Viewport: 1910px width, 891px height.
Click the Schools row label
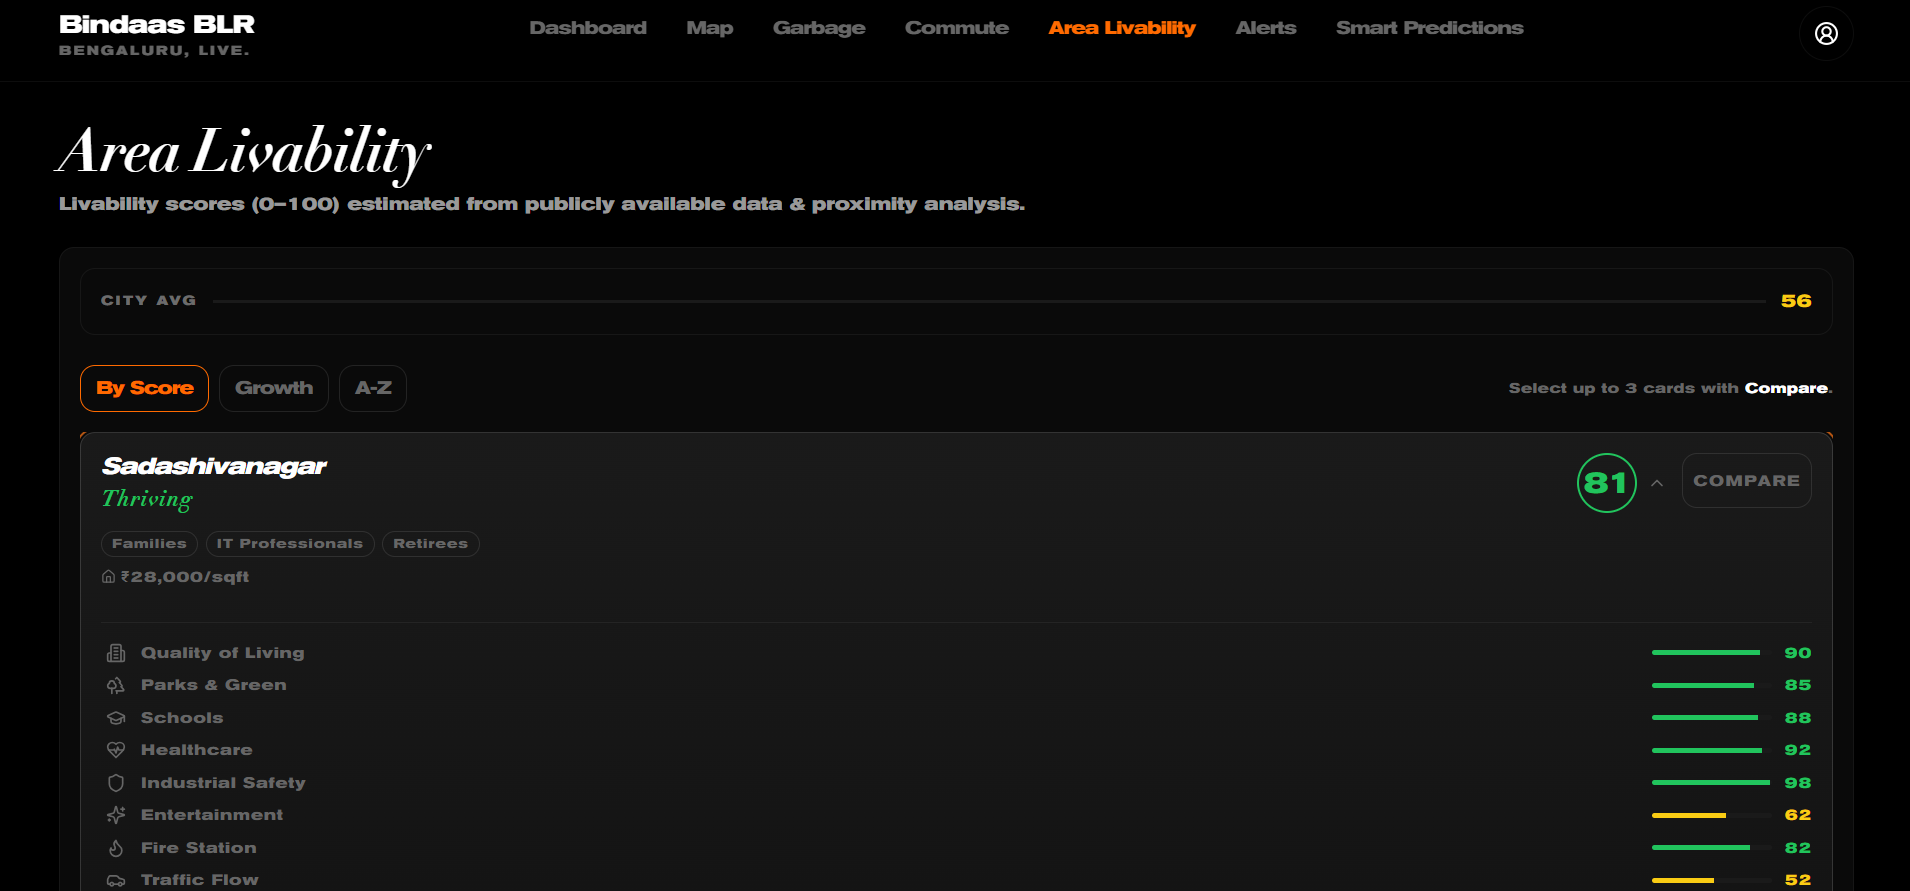pos(182,718)
